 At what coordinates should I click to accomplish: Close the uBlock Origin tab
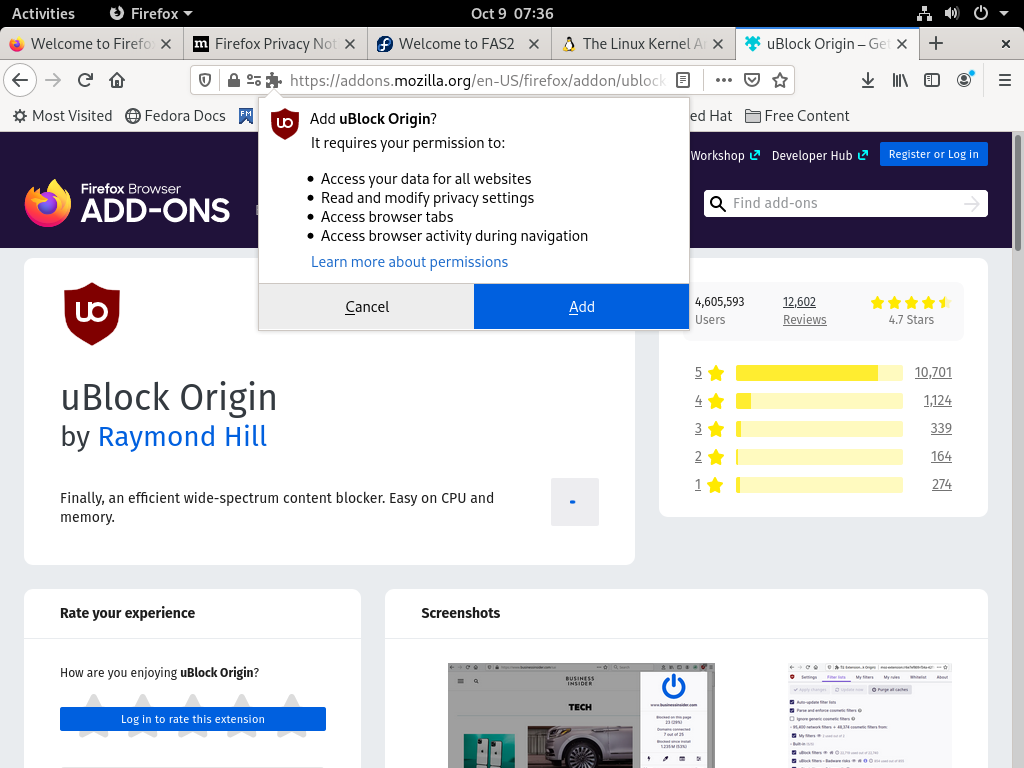click(x=902, y=44)
